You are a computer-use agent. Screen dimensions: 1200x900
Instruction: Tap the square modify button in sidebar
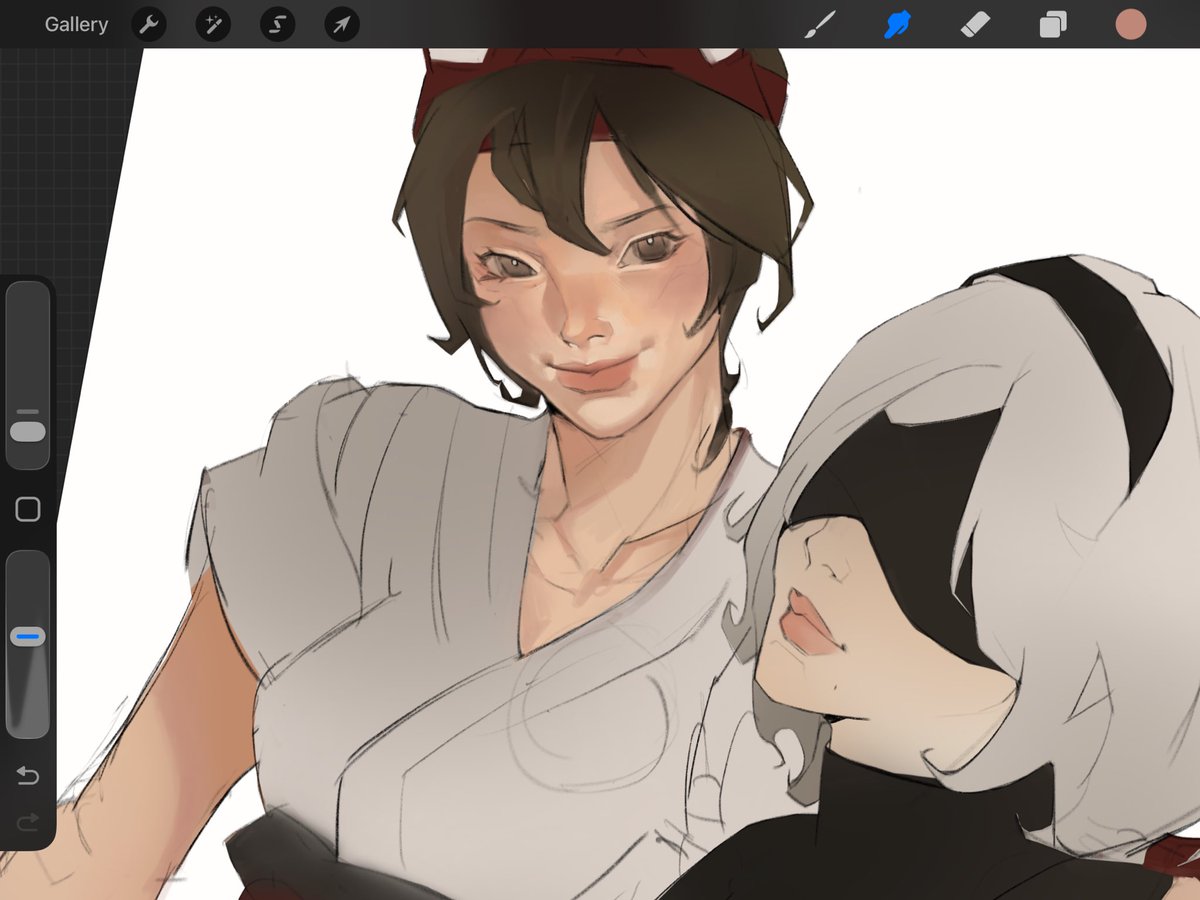tap(28, 510)
